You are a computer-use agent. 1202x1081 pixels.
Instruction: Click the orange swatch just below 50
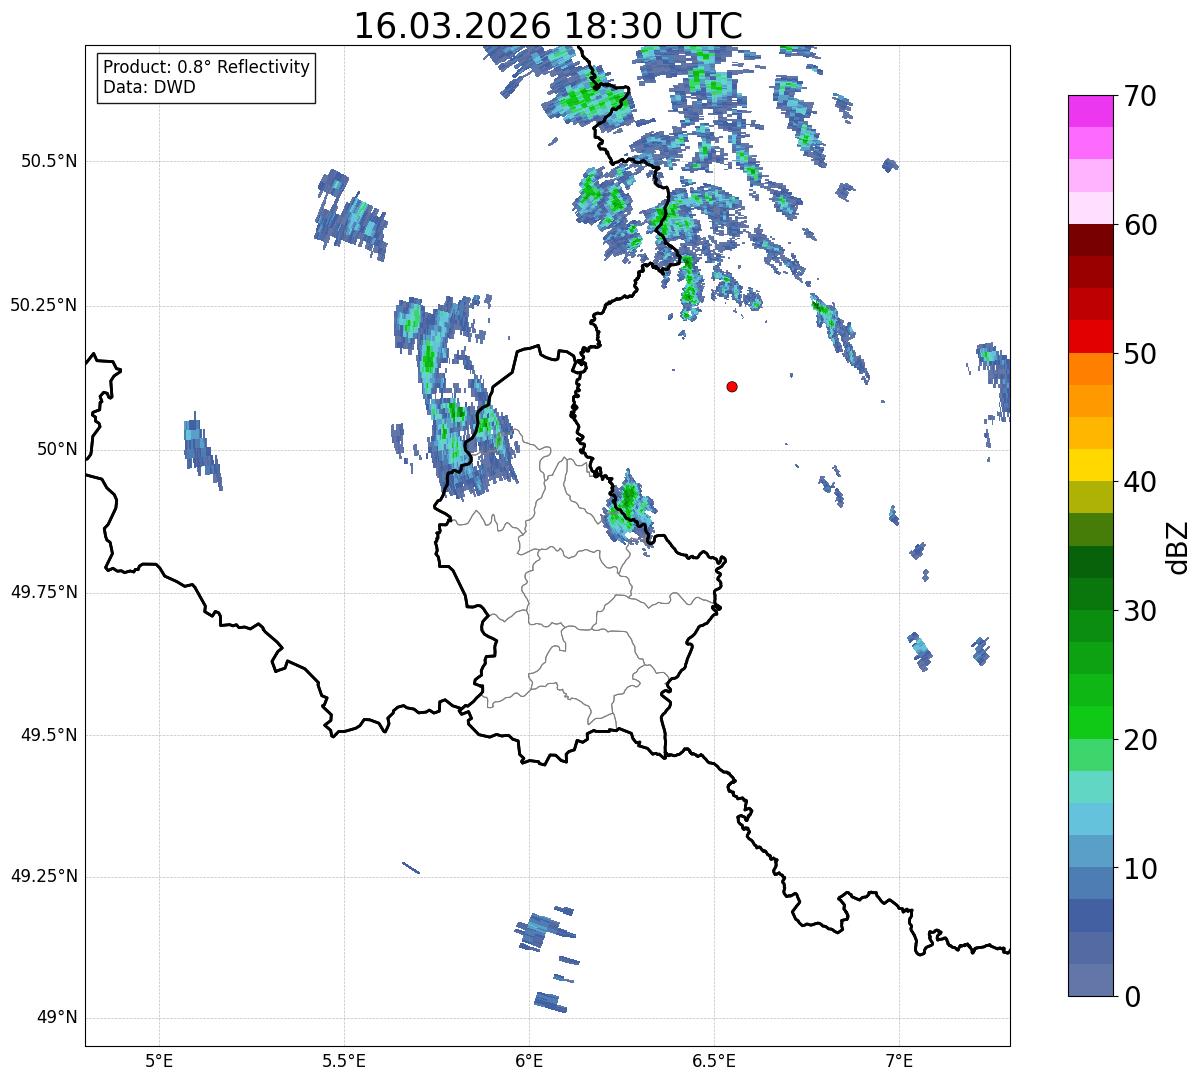pyautogui.click(x=1091, y=369)
